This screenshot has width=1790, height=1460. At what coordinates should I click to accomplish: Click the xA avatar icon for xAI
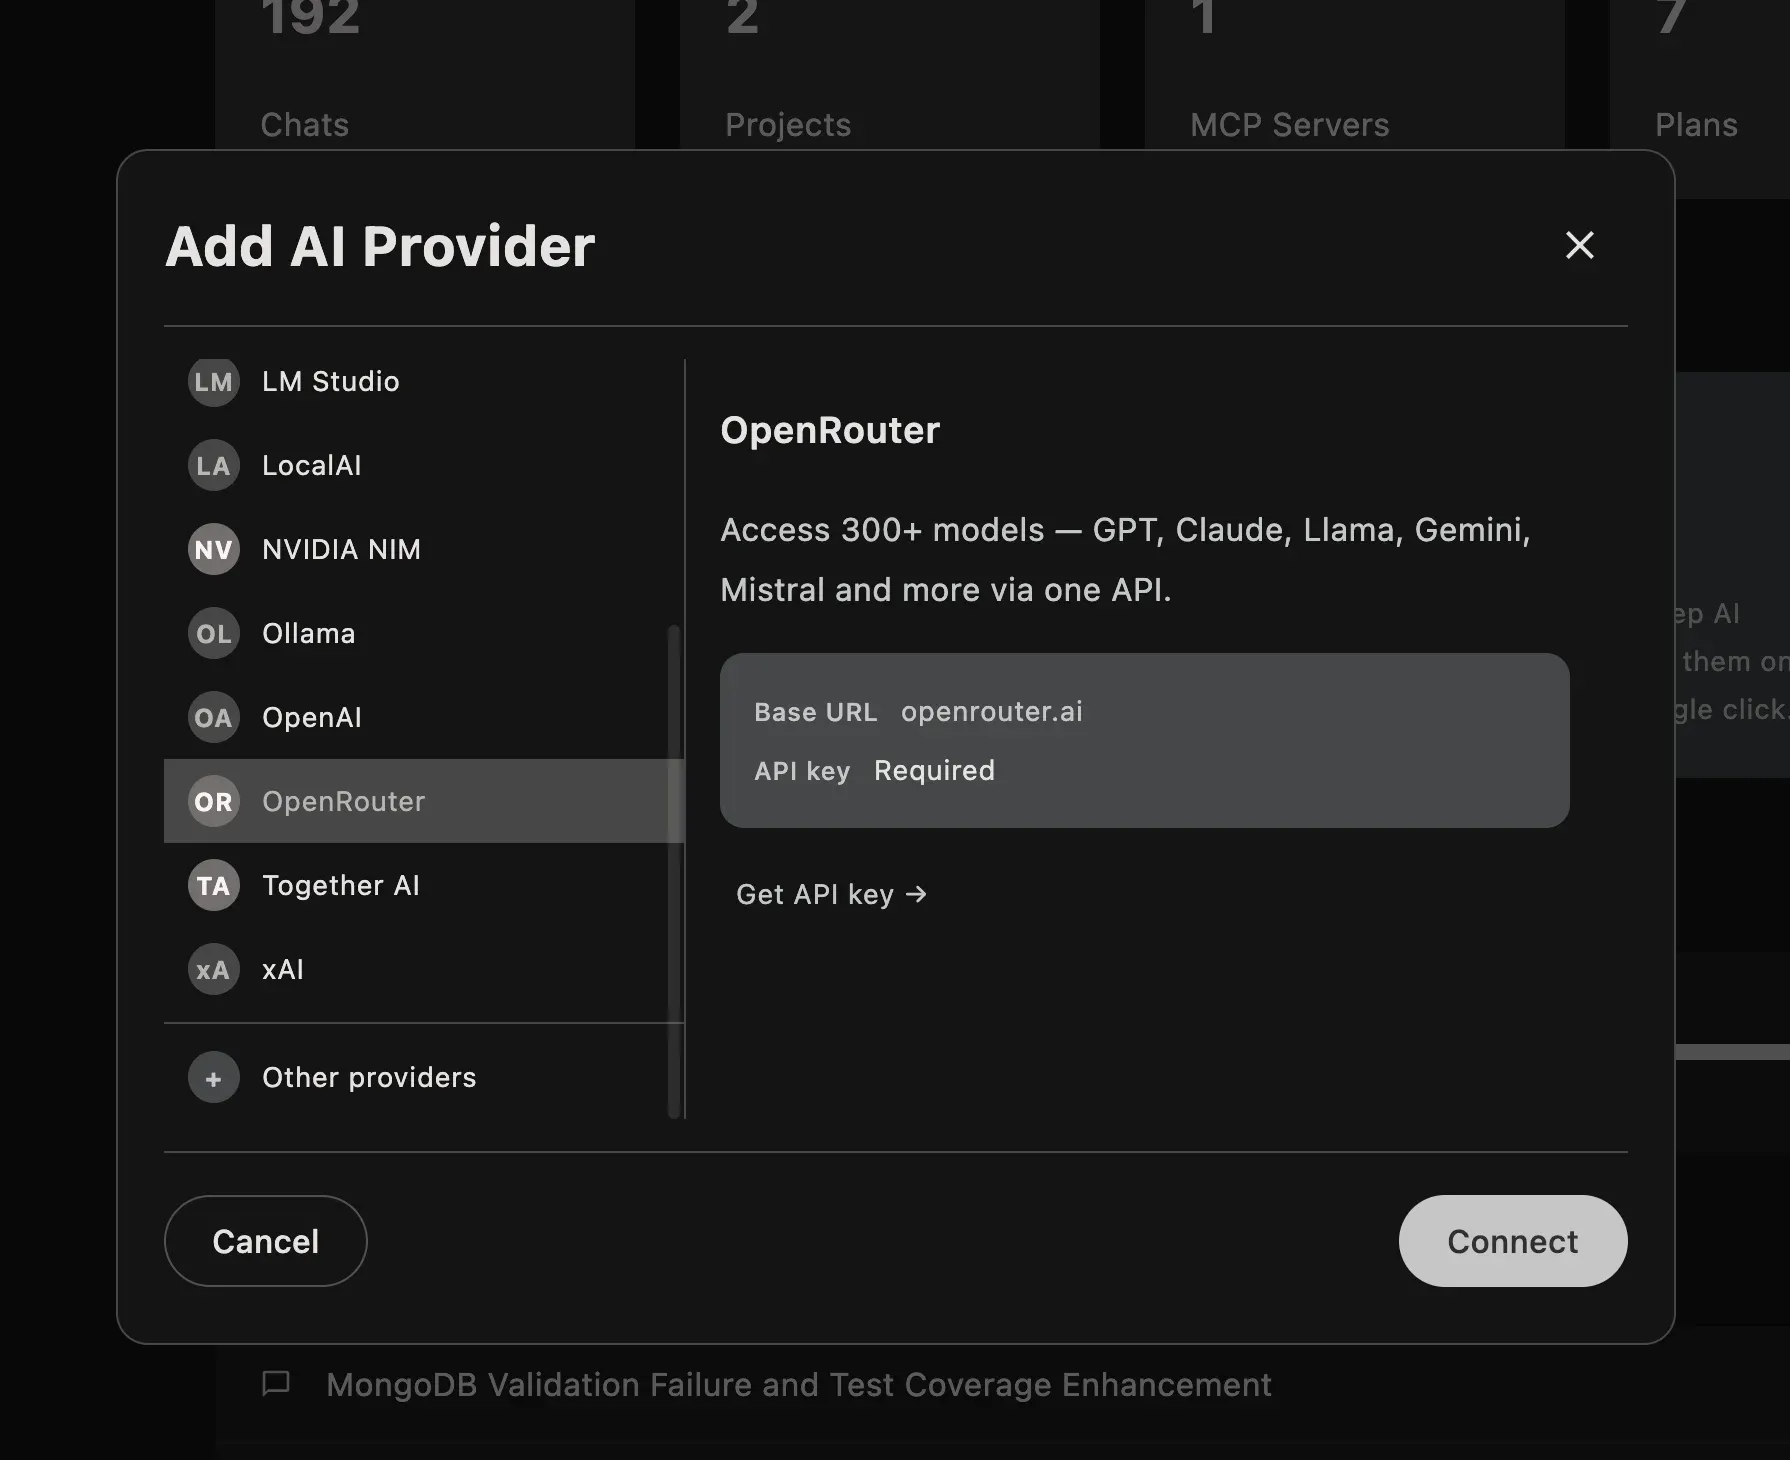click(213, 969)
